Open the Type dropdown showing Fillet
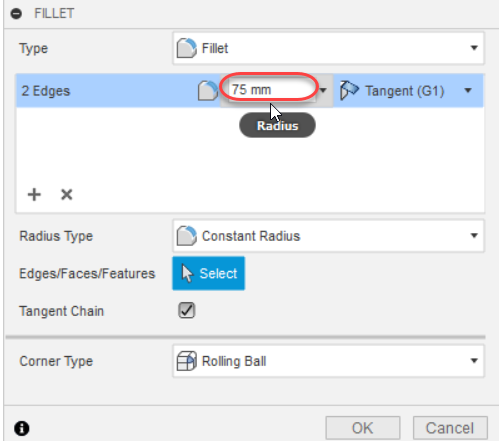 point(328,48)
